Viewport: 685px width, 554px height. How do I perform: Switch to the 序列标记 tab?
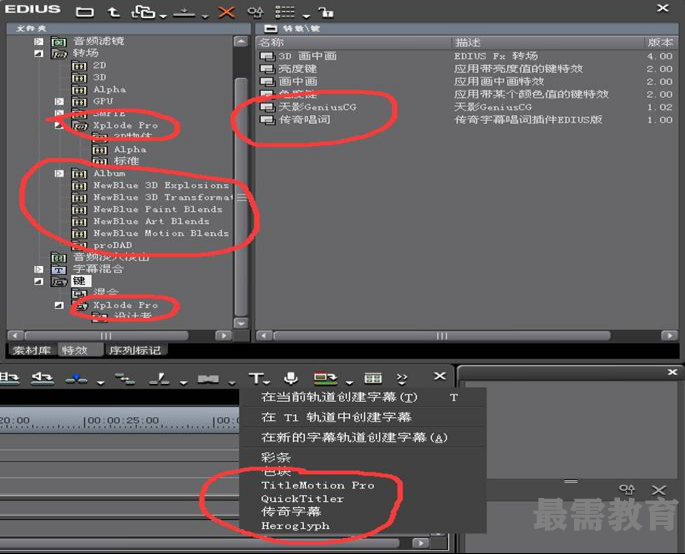[x=135, y=350]
